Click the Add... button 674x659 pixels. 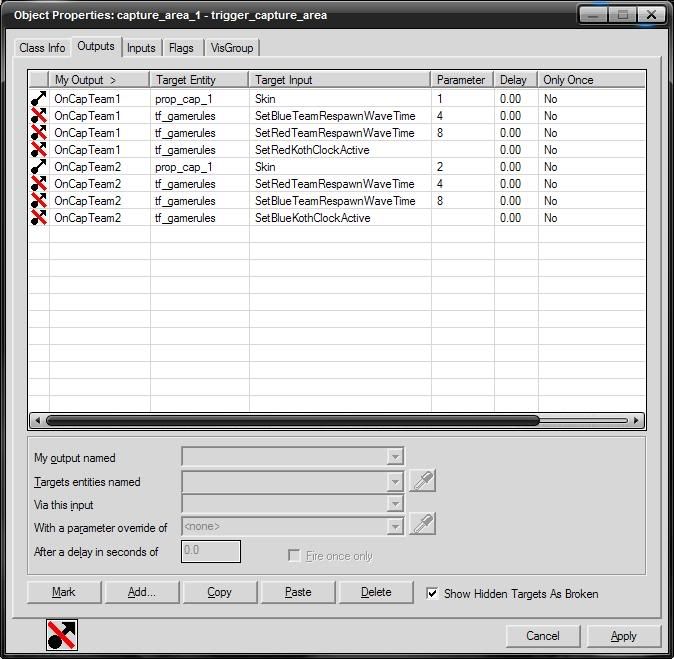click(x=142, y=592)
